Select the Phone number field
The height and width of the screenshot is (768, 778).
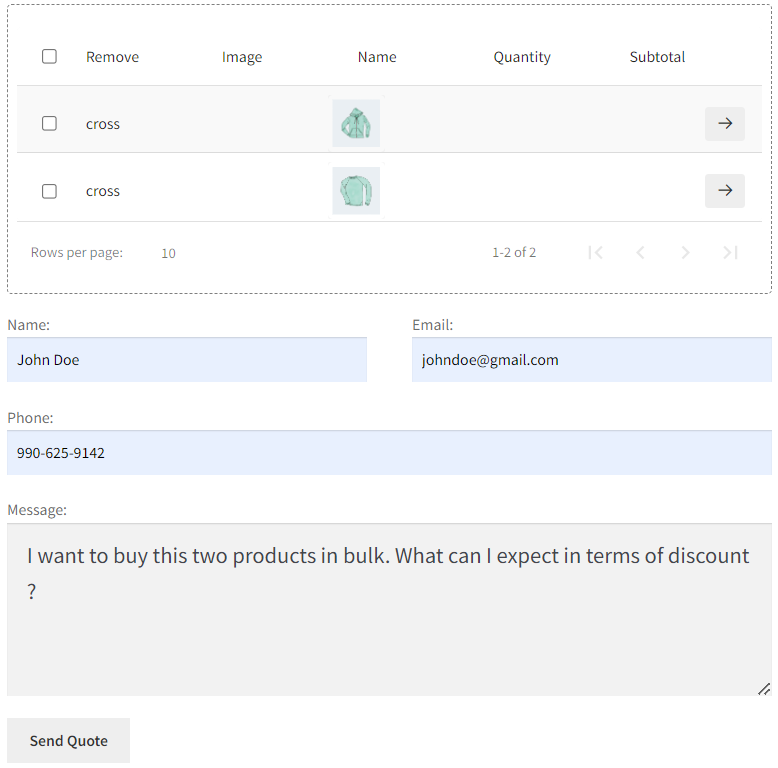389,453
